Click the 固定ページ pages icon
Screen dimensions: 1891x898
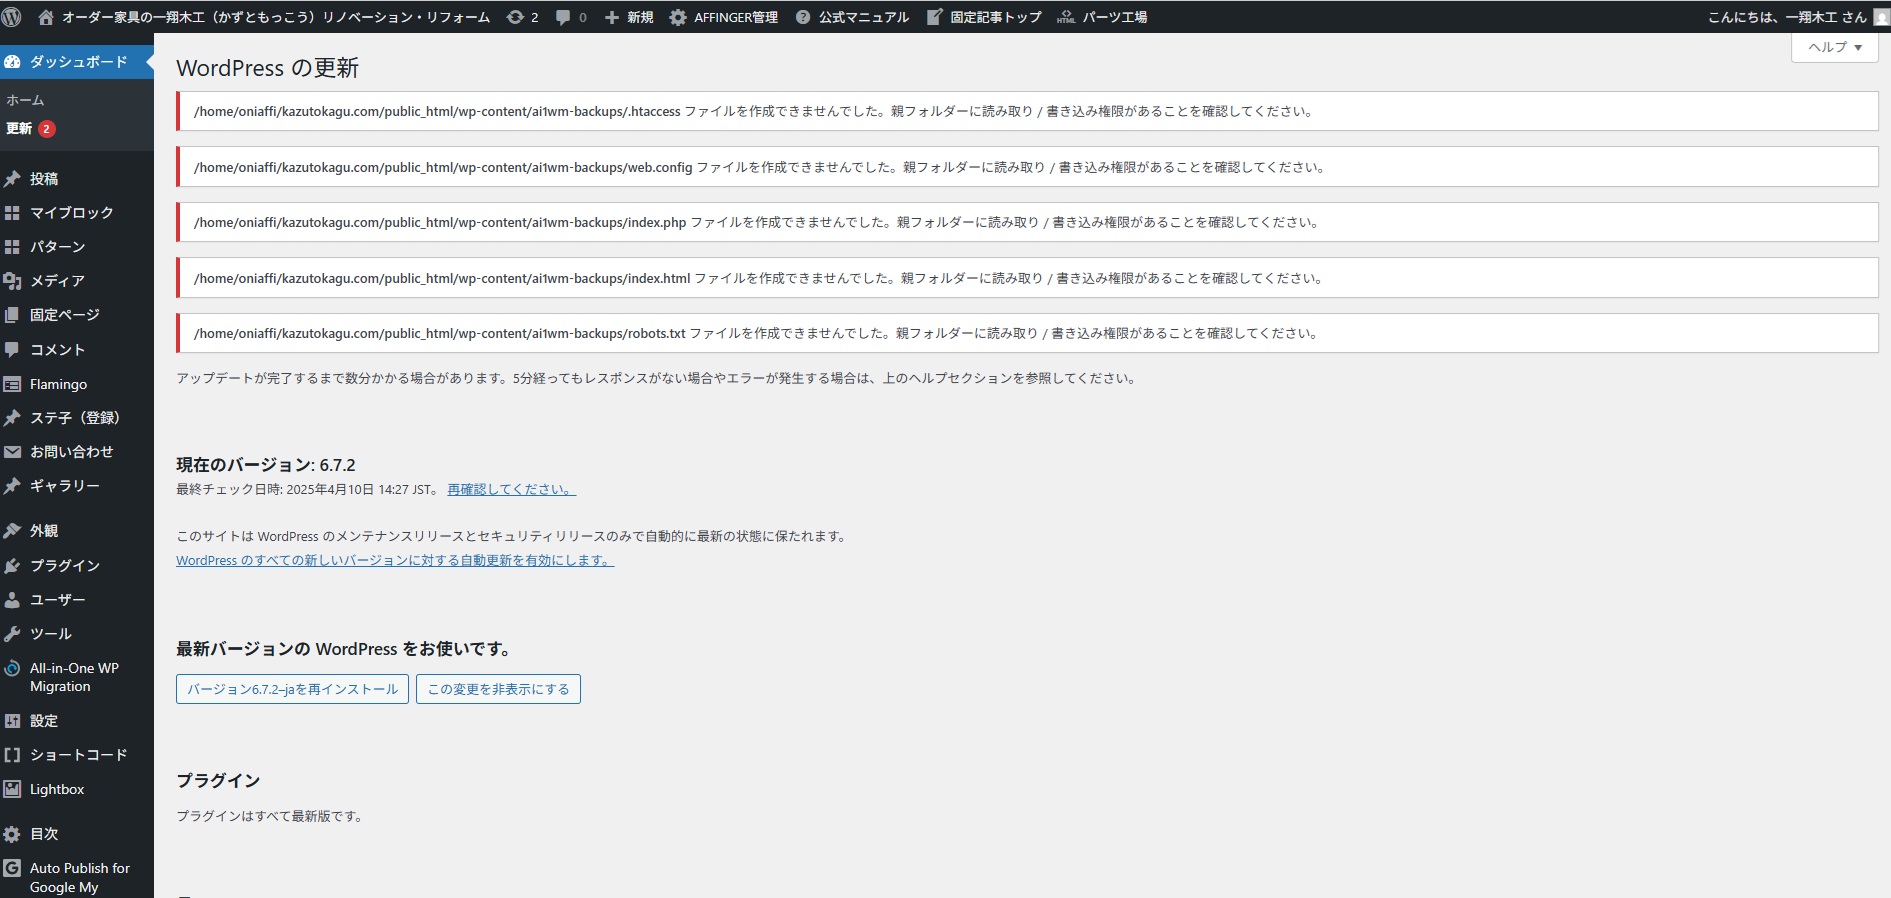click(x=12, y=315)
